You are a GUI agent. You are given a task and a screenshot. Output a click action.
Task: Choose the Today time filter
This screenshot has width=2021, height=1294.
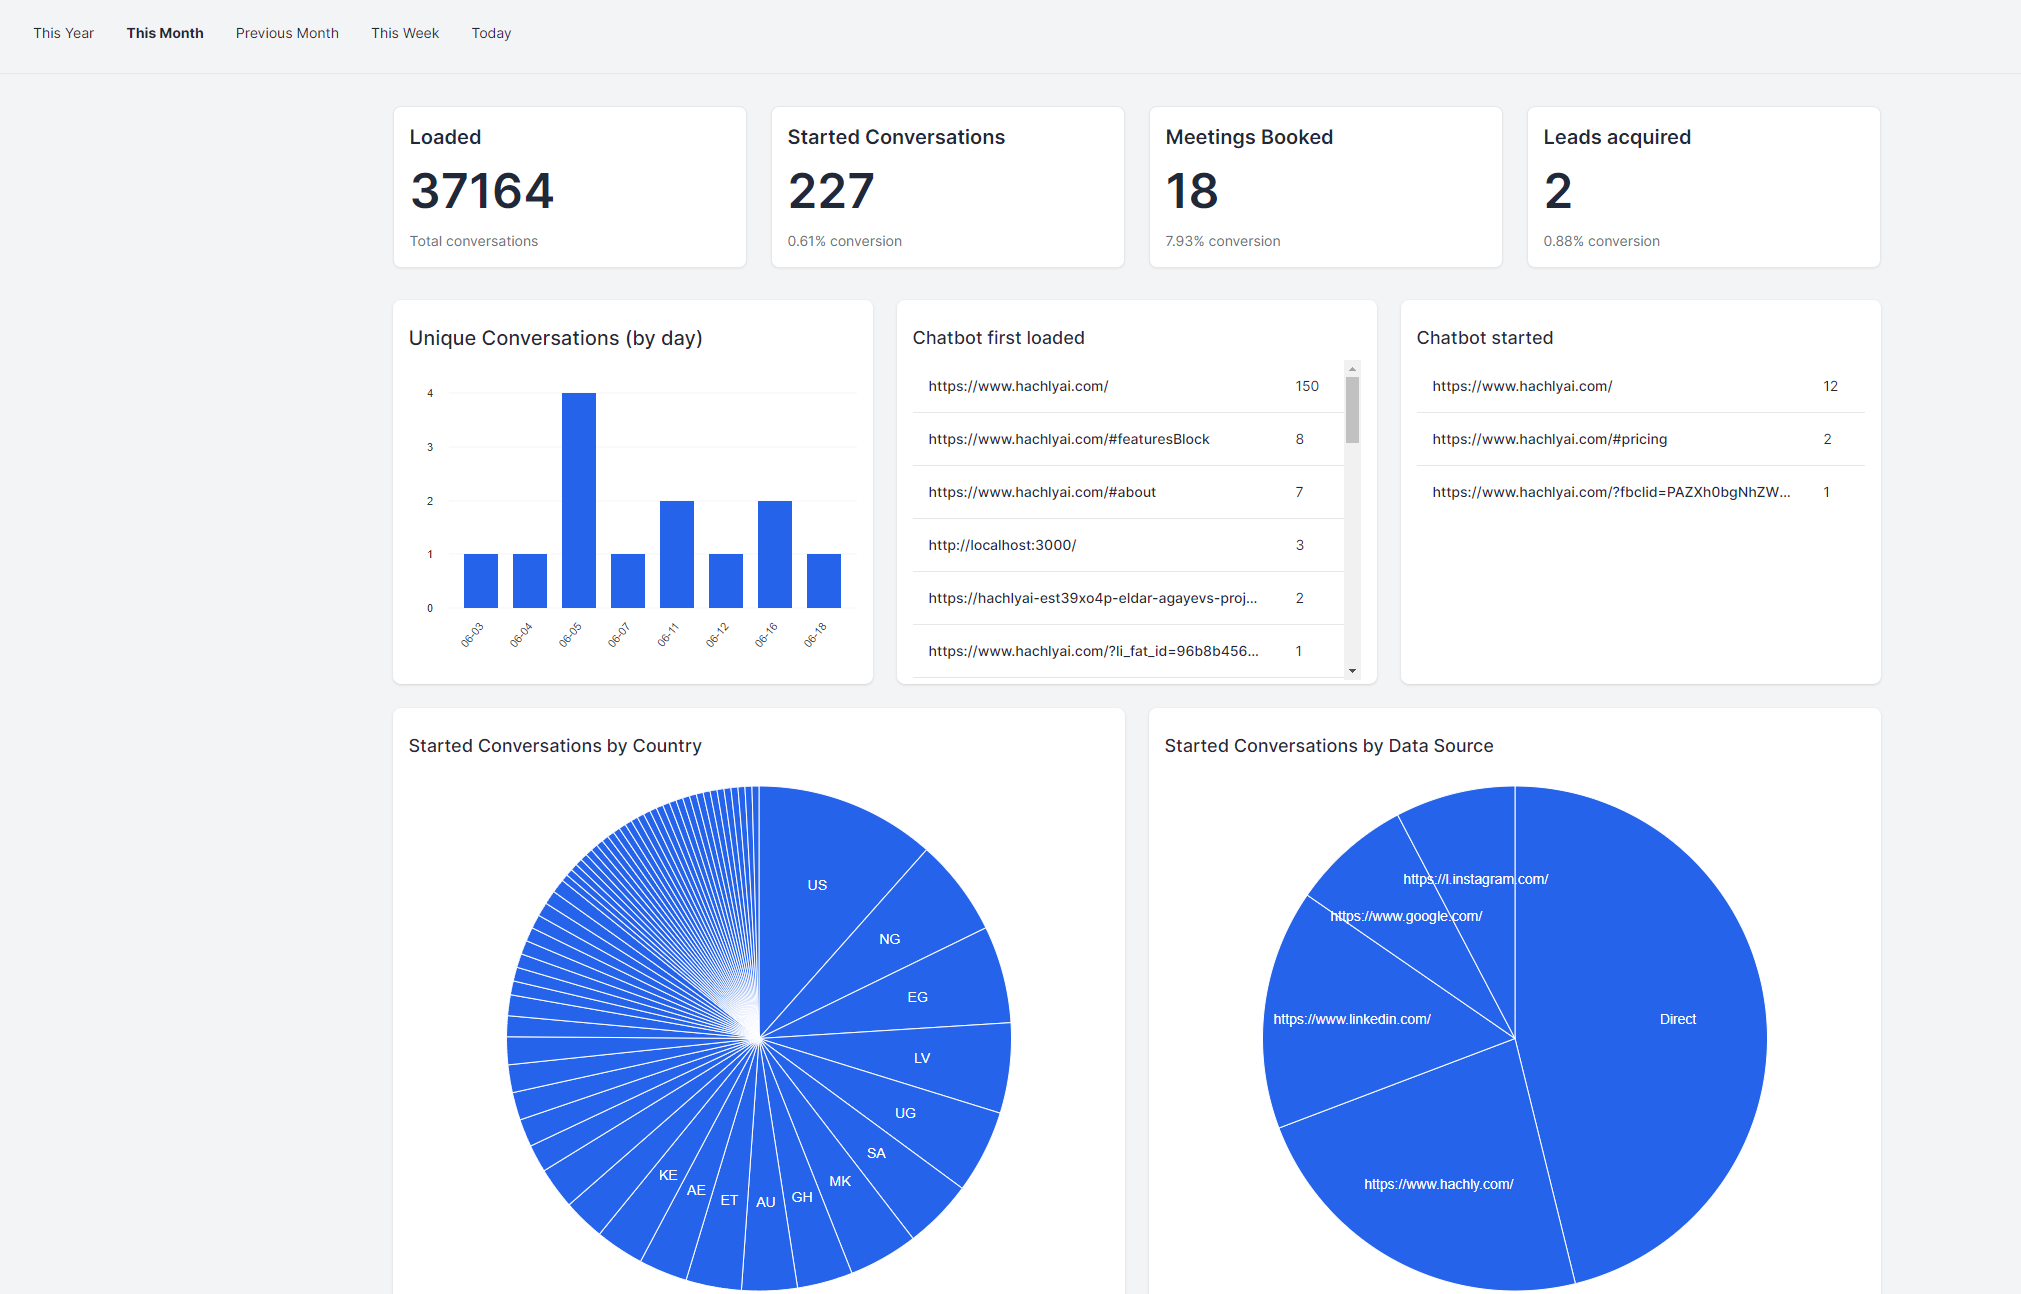(491, 33)
